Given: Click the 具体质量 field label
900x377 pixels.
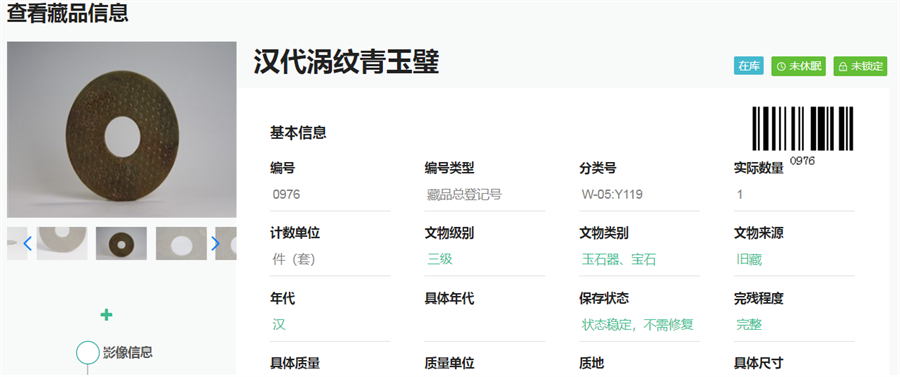Looking at the screenshot, I should [295, 363].
